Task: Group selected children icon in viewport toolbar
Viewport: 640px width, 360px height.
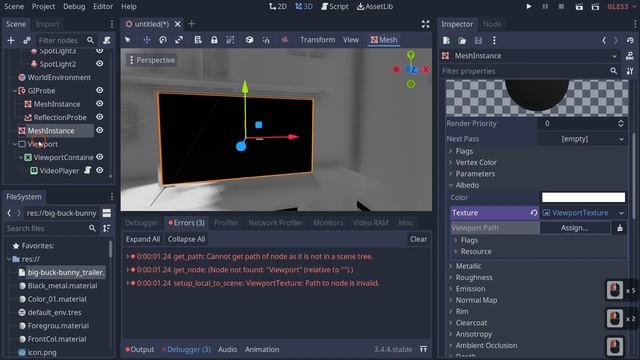Action: coord(230,40)
